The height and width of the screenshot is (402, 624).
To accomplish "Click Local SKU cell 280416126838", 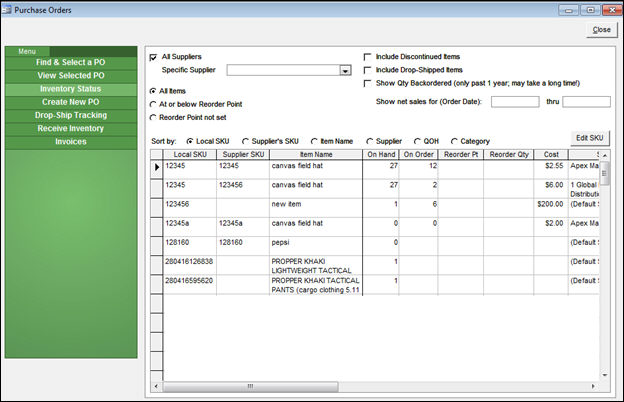I will pos(190,265).
